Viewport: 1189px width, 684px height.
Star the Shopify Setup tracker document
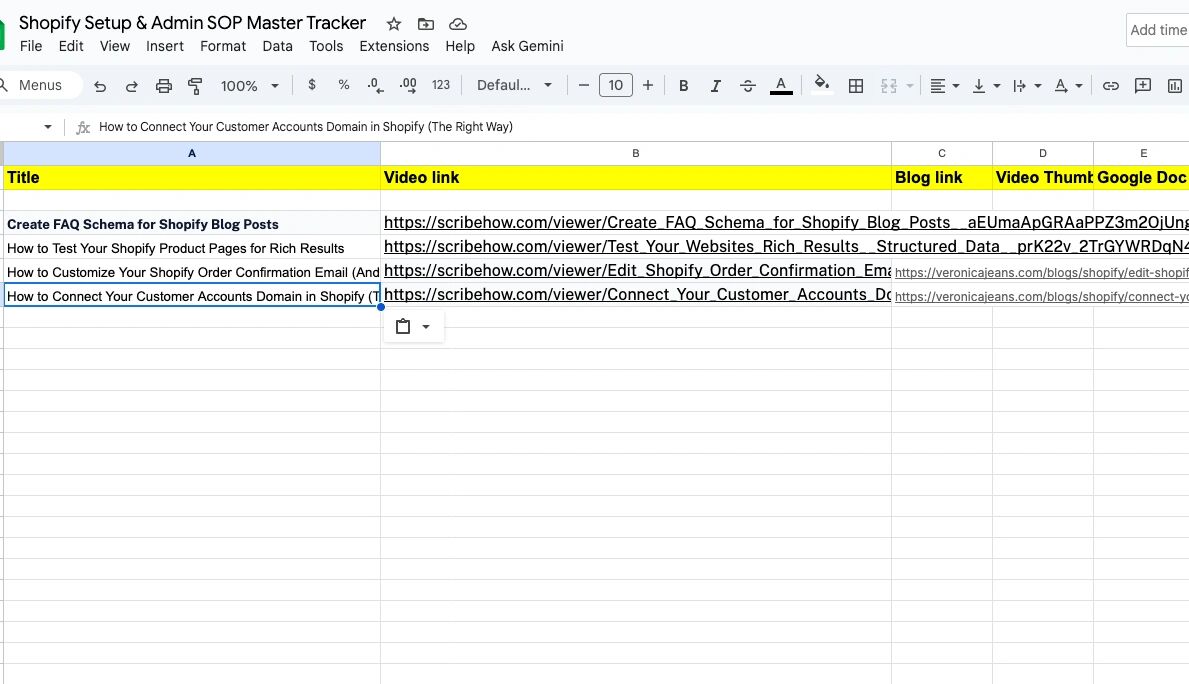(394, 24)
